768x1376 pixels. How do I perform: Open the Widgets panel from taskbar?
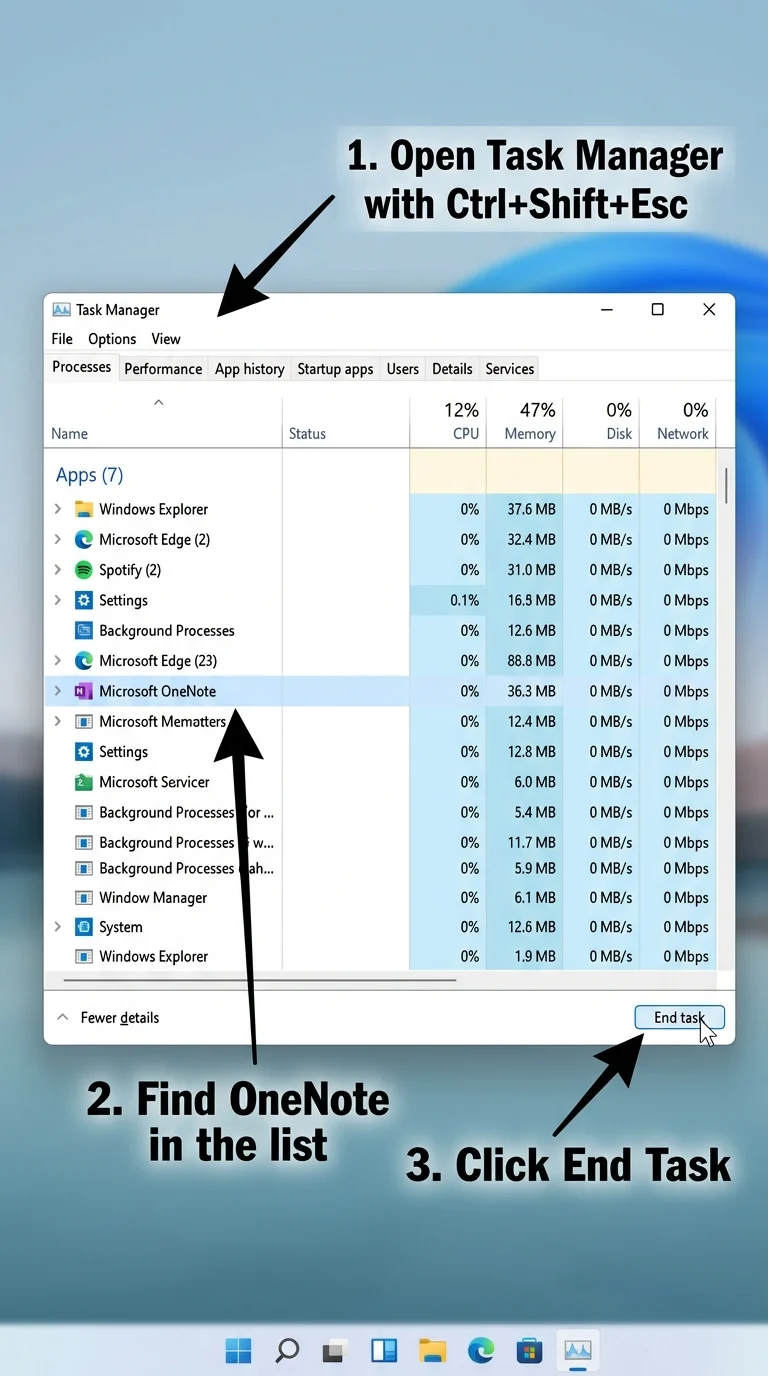384,1351
